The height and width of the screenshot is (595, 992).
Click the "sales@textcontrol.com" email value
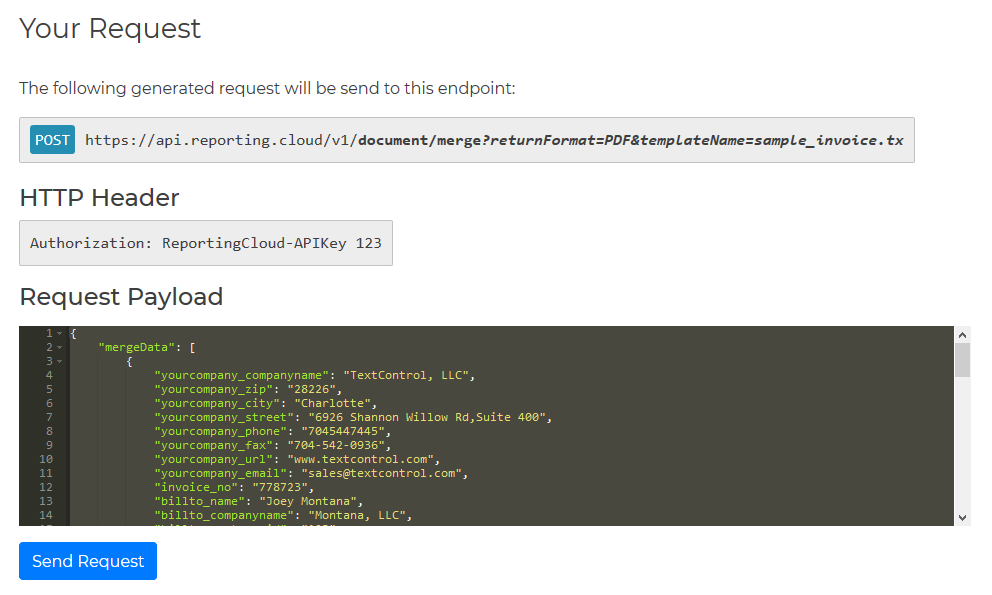pyautogui.click(x=381, y=473)
